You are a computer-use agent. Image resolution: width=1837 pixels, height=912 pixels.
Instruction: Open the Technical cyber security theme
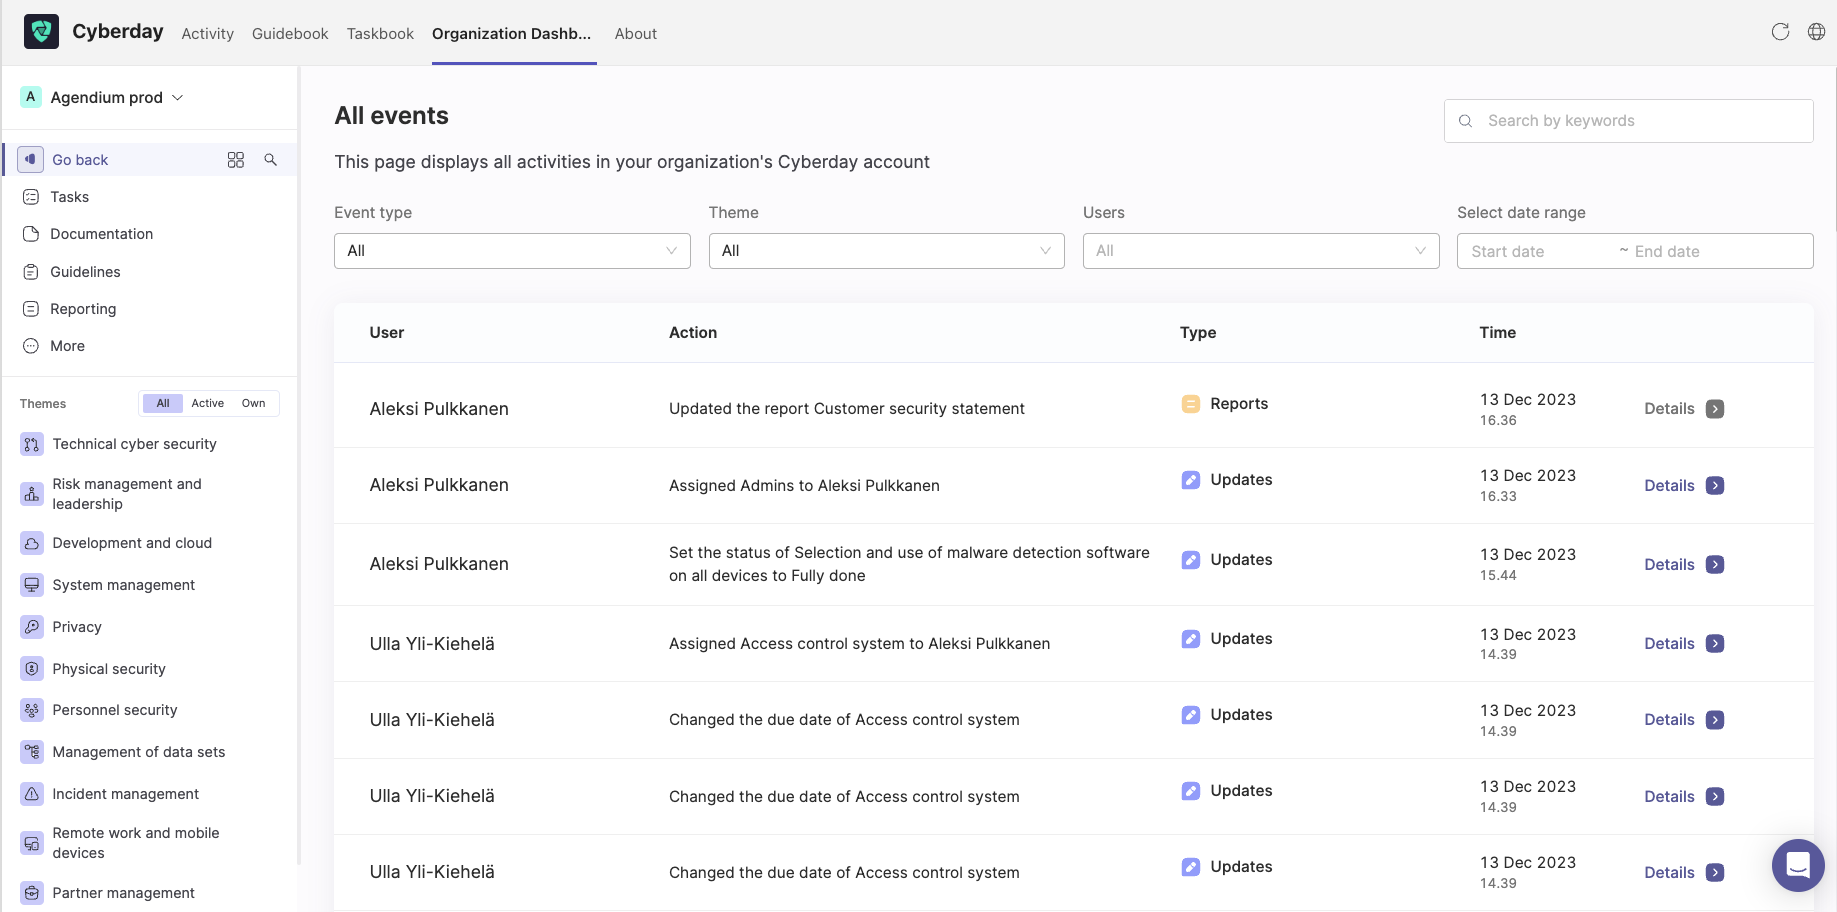coord(135,444)
